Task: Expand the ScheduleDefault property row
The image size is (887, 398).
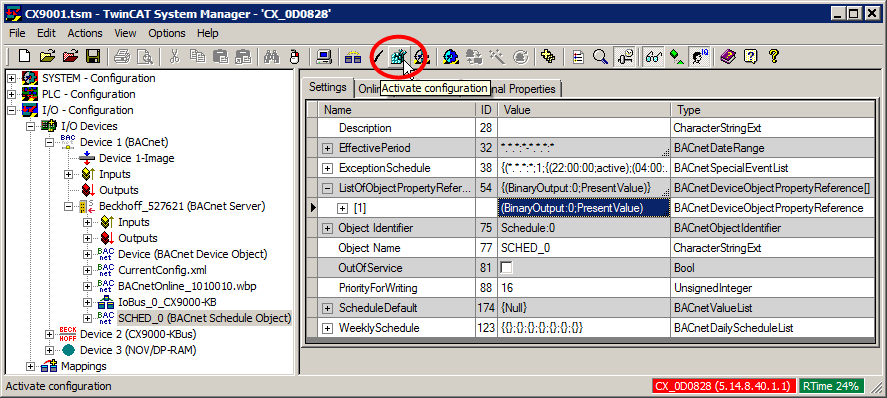Action: [327, 309]
